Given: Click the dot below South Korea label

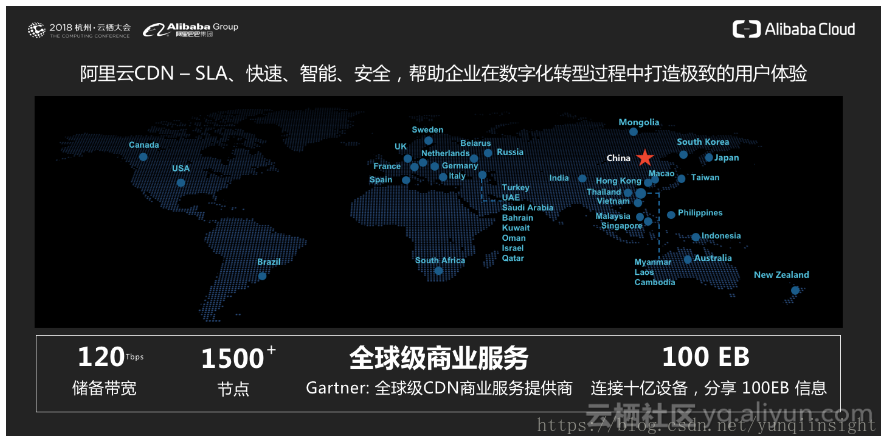Looking at the screenshot, I should coord(684,155).
